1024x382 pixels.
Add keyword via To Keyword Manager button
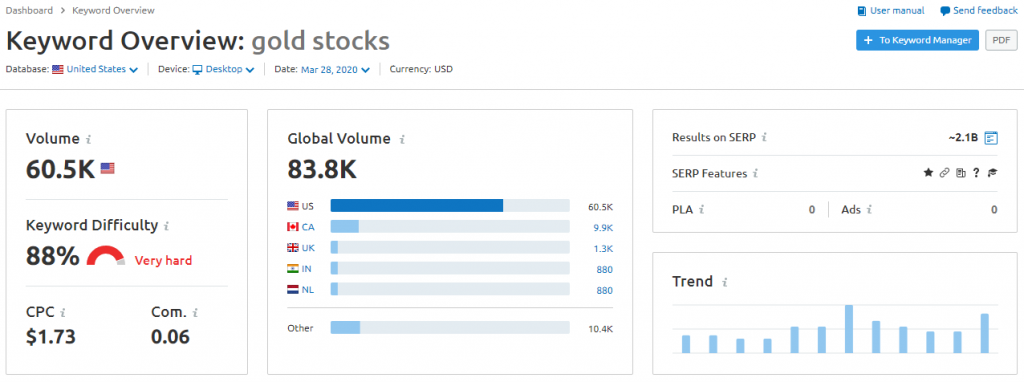click(x=917, y=40)
